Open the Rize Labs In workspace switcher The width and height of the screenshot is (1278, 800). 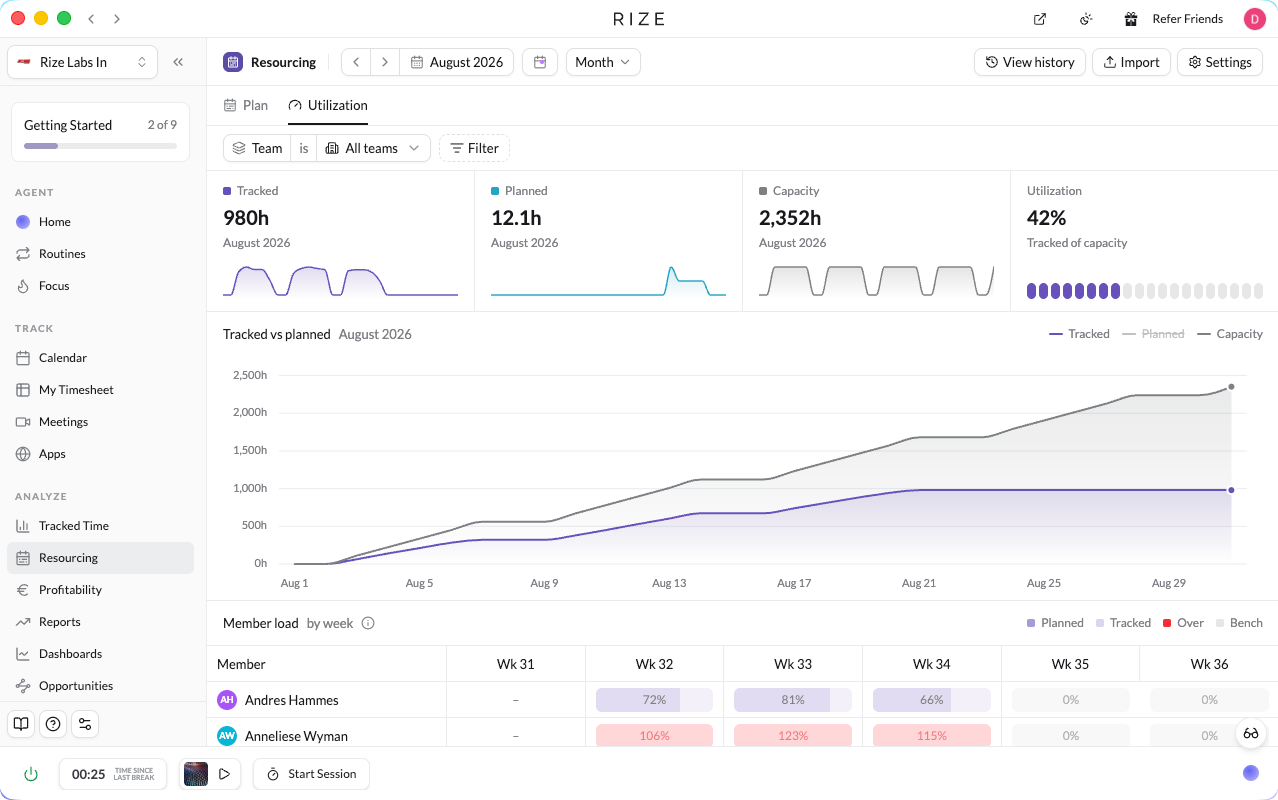[82, 62]
